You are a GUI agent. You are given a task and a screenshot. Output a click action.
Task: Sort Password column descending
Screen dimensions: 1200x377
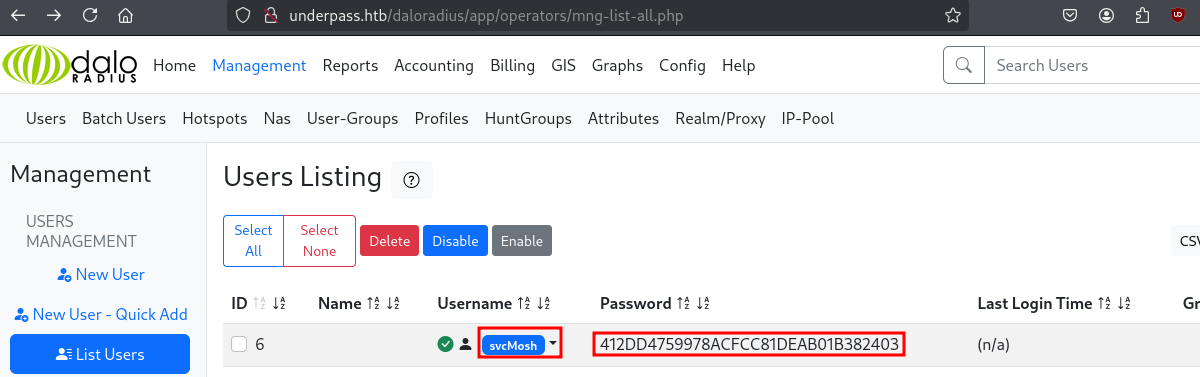702,304
